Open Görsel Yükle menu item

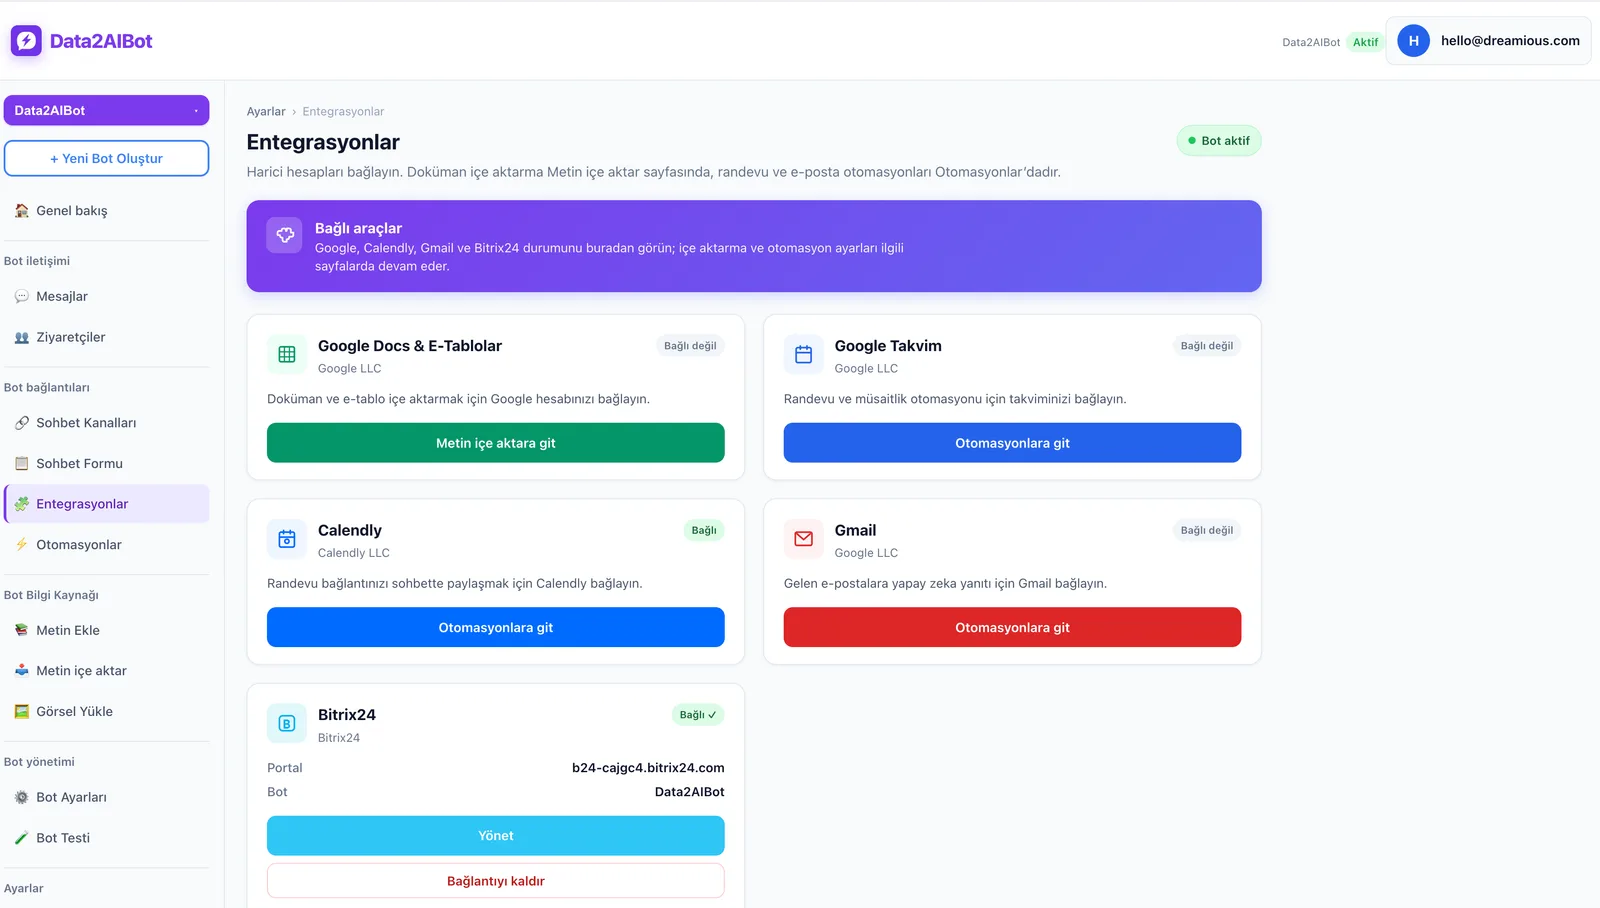point(107,712)
